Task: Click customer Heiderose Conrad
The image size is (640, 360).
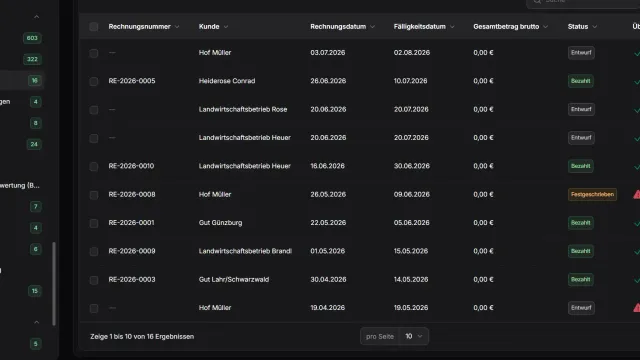Action: coord(227,81)
